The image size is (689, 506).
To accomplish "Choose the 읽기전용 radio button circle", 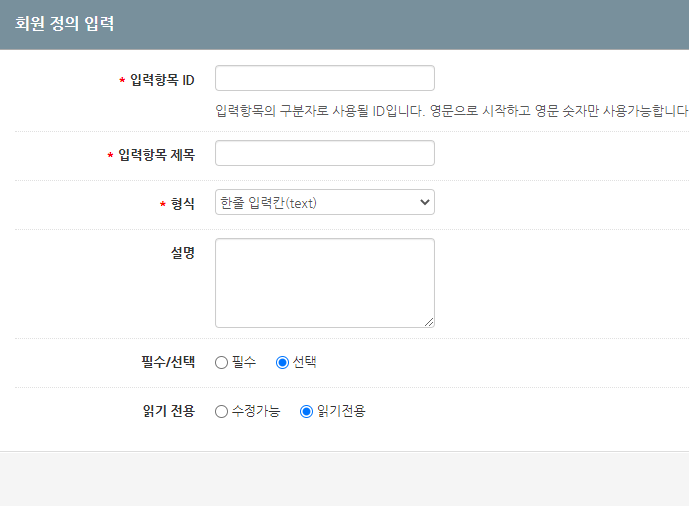I will [306, 412].
